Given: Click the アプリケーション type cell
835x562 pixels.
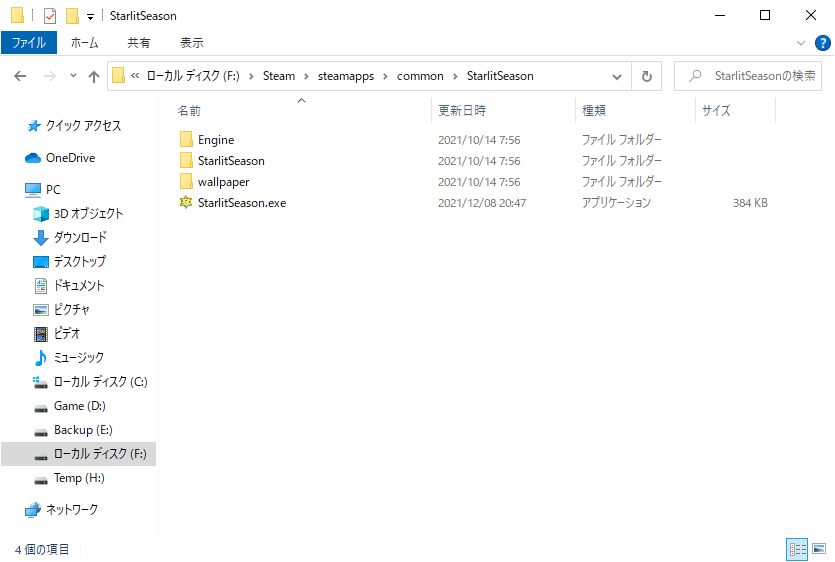Looking at the screenshot, I should (x=616, y=203).
